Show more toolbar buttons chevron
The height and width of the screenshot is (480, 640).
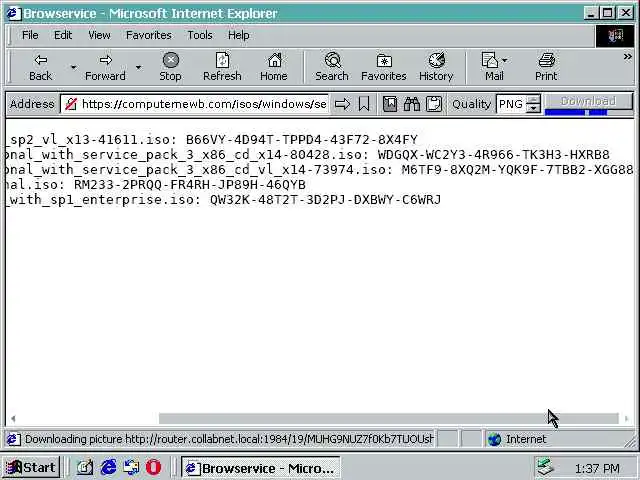(627, 57)
